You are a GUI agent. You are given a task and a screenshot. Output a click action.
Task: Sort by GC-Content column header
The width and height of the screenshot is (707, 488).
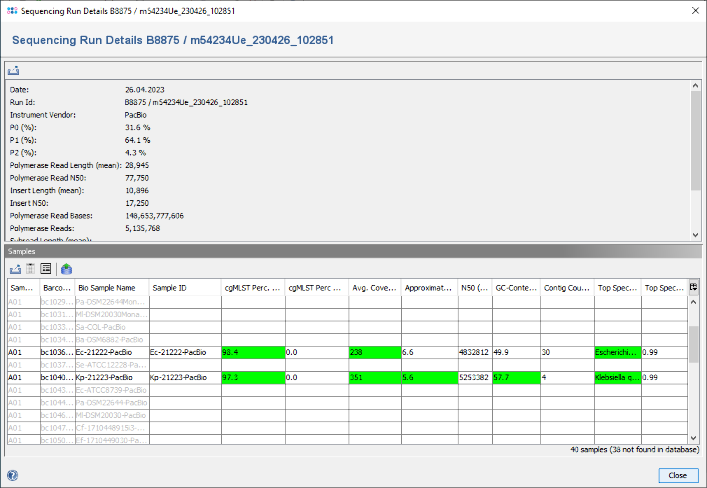517,287
